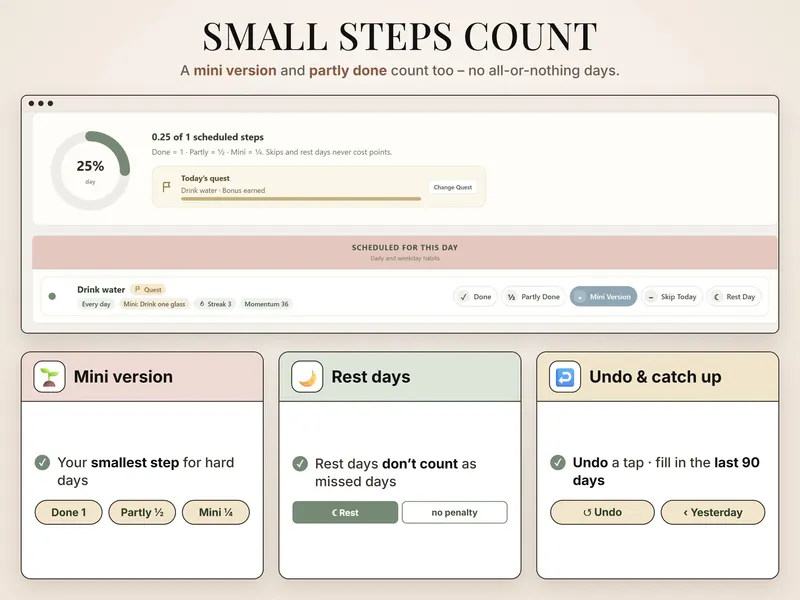This screenshot has height=600, width=800.
Task: Toggle the Mini Version option
Action: (x=604, y=296)
